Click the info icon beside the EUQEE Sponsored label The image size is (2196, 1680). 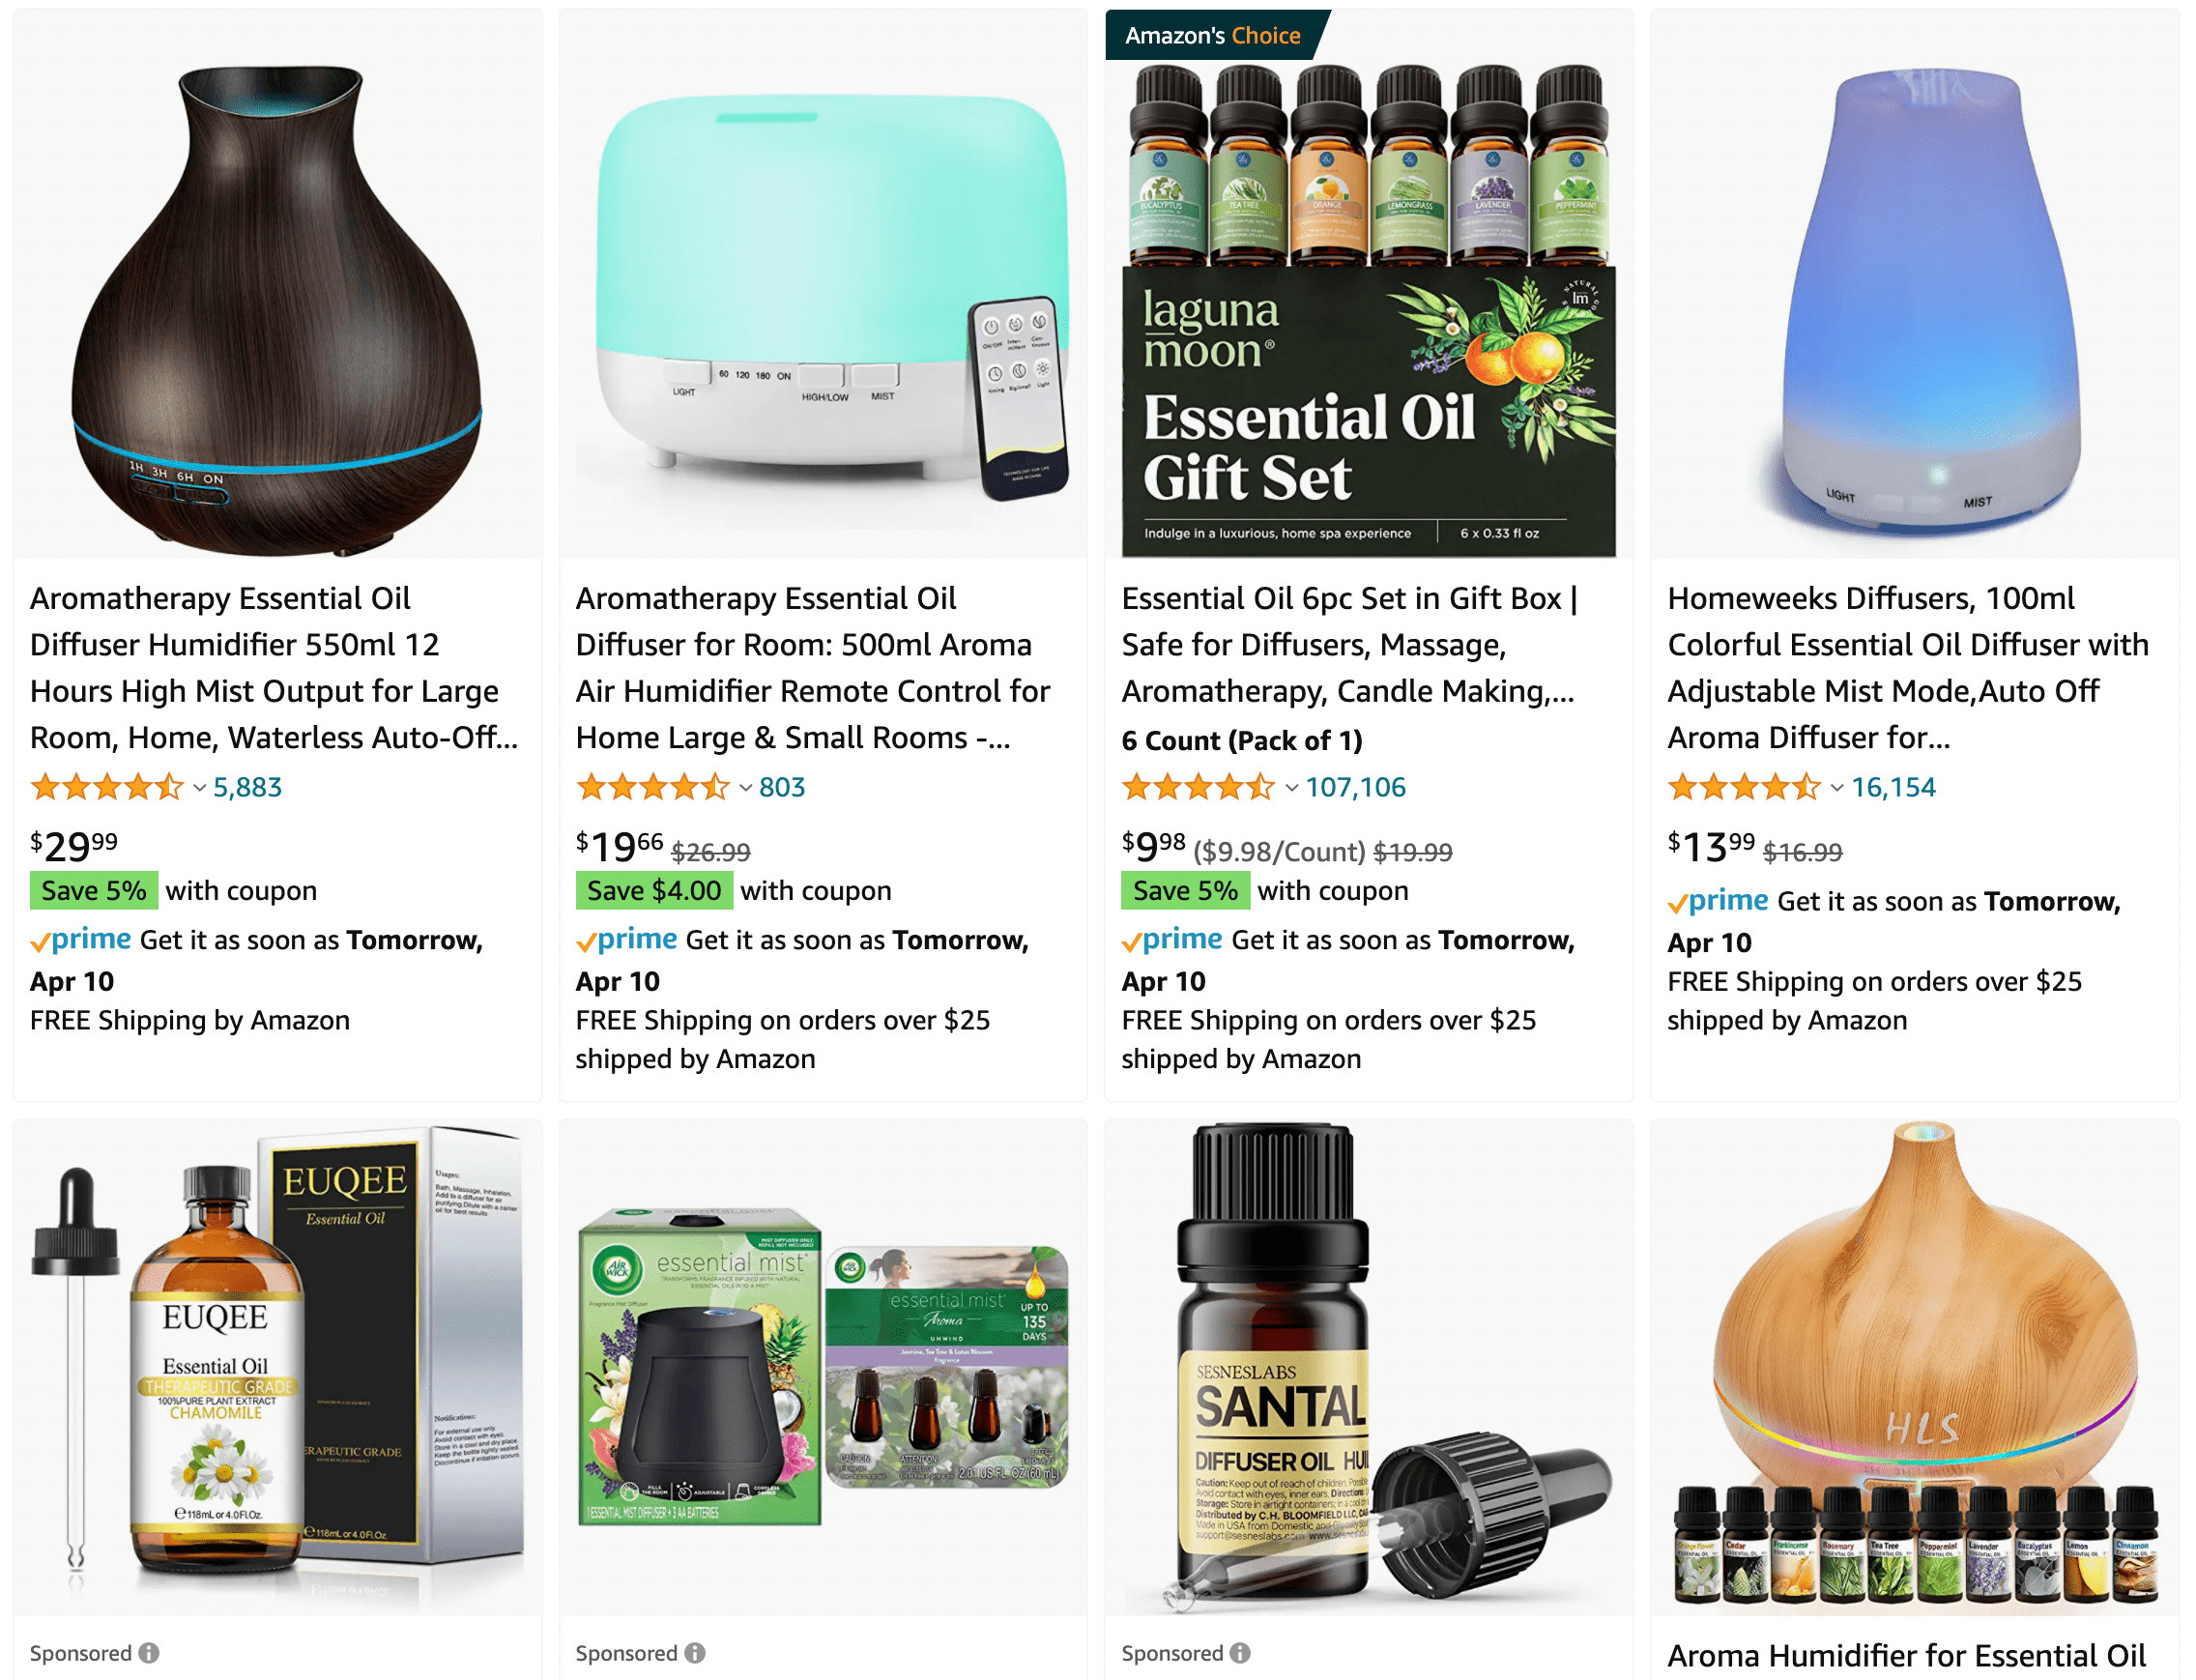(149, 1653)
